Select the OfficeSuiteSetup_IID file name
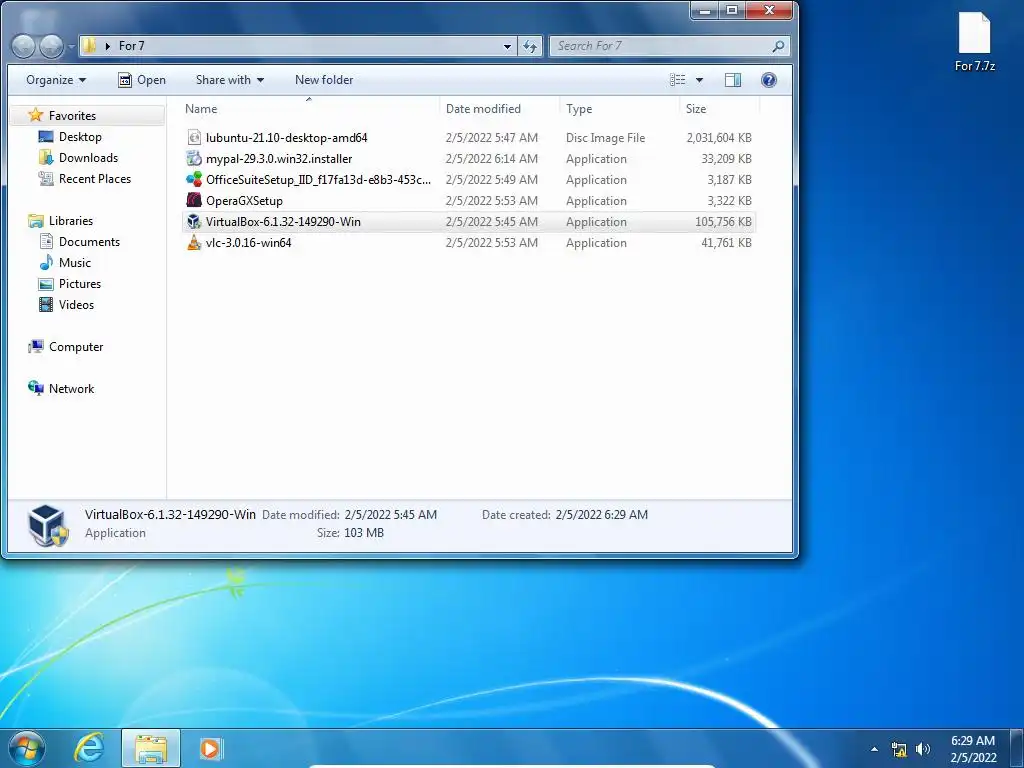 coord(318,180)
